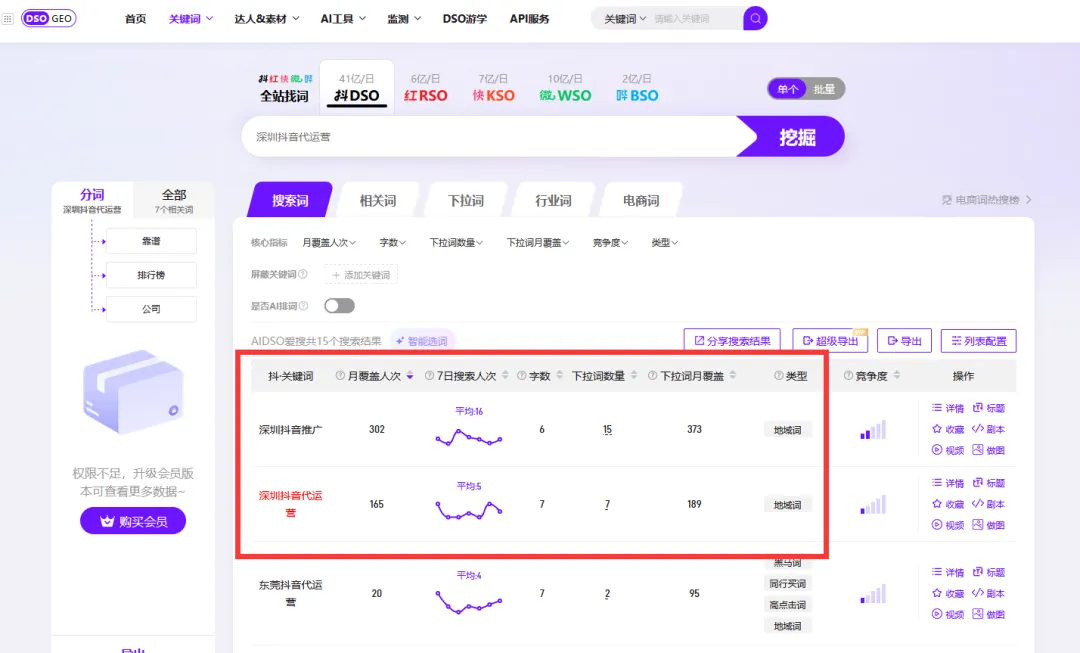
Task: Open the 视频 play icon for 深圳抖音代运营
Action: 937,524
